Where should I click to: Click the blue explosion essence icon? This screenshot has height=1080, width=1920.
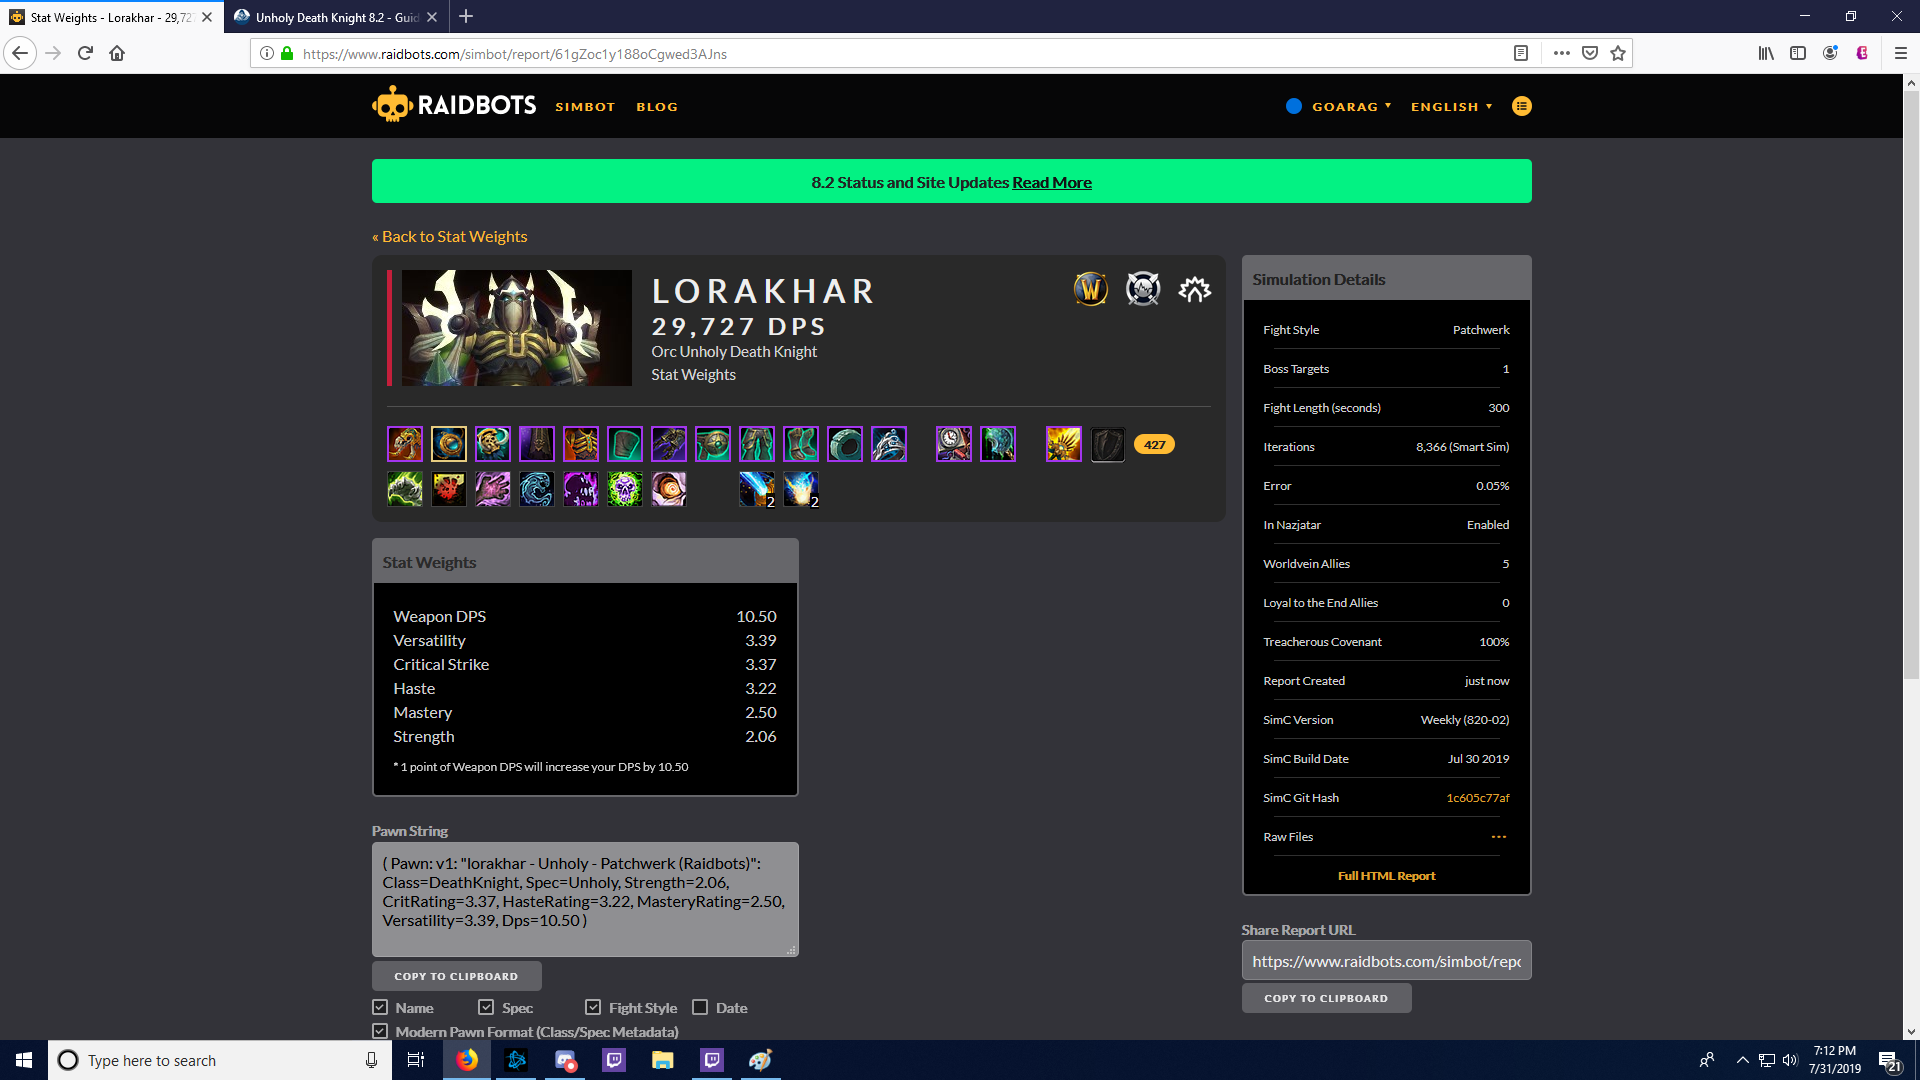pos(801,489)
